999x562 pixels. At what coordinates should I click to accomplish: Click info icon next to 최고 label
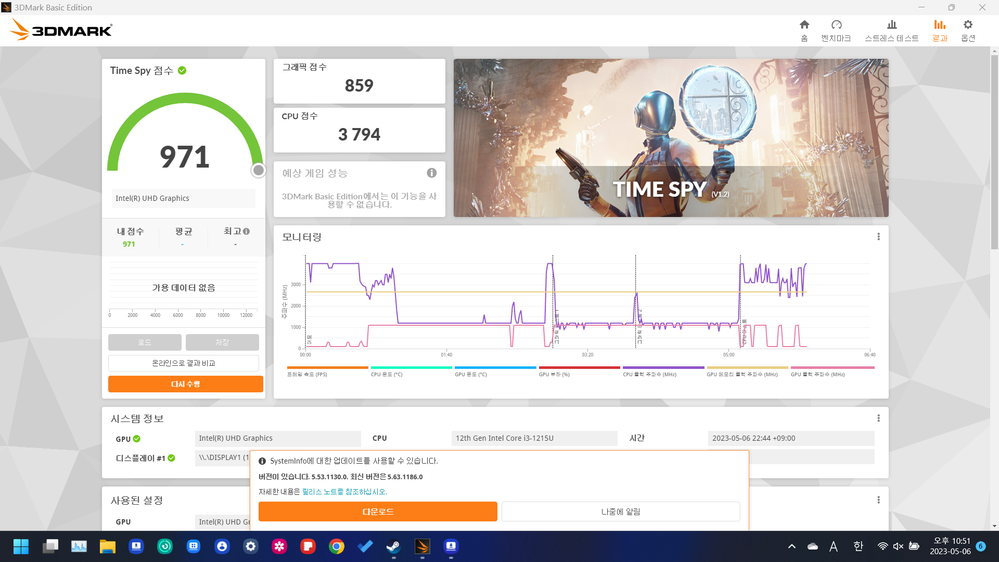pyautogui.click(x=247, y=231)
